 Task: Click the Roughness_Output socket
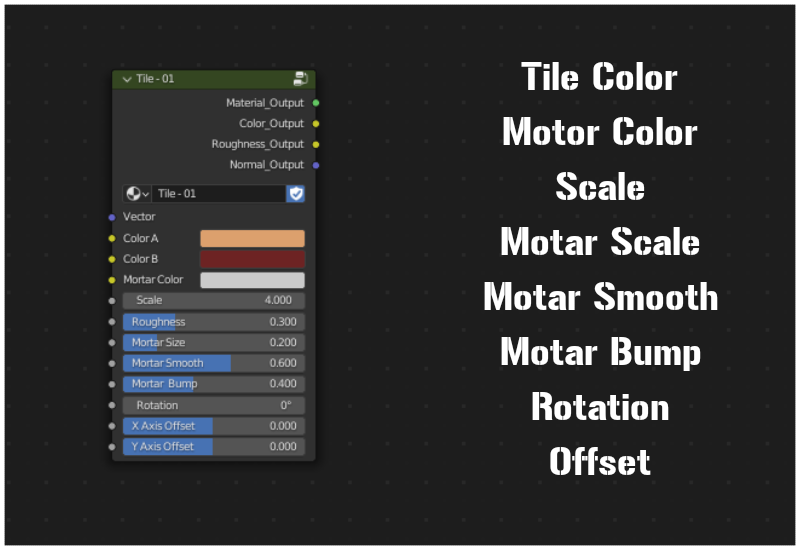[316, 145]
